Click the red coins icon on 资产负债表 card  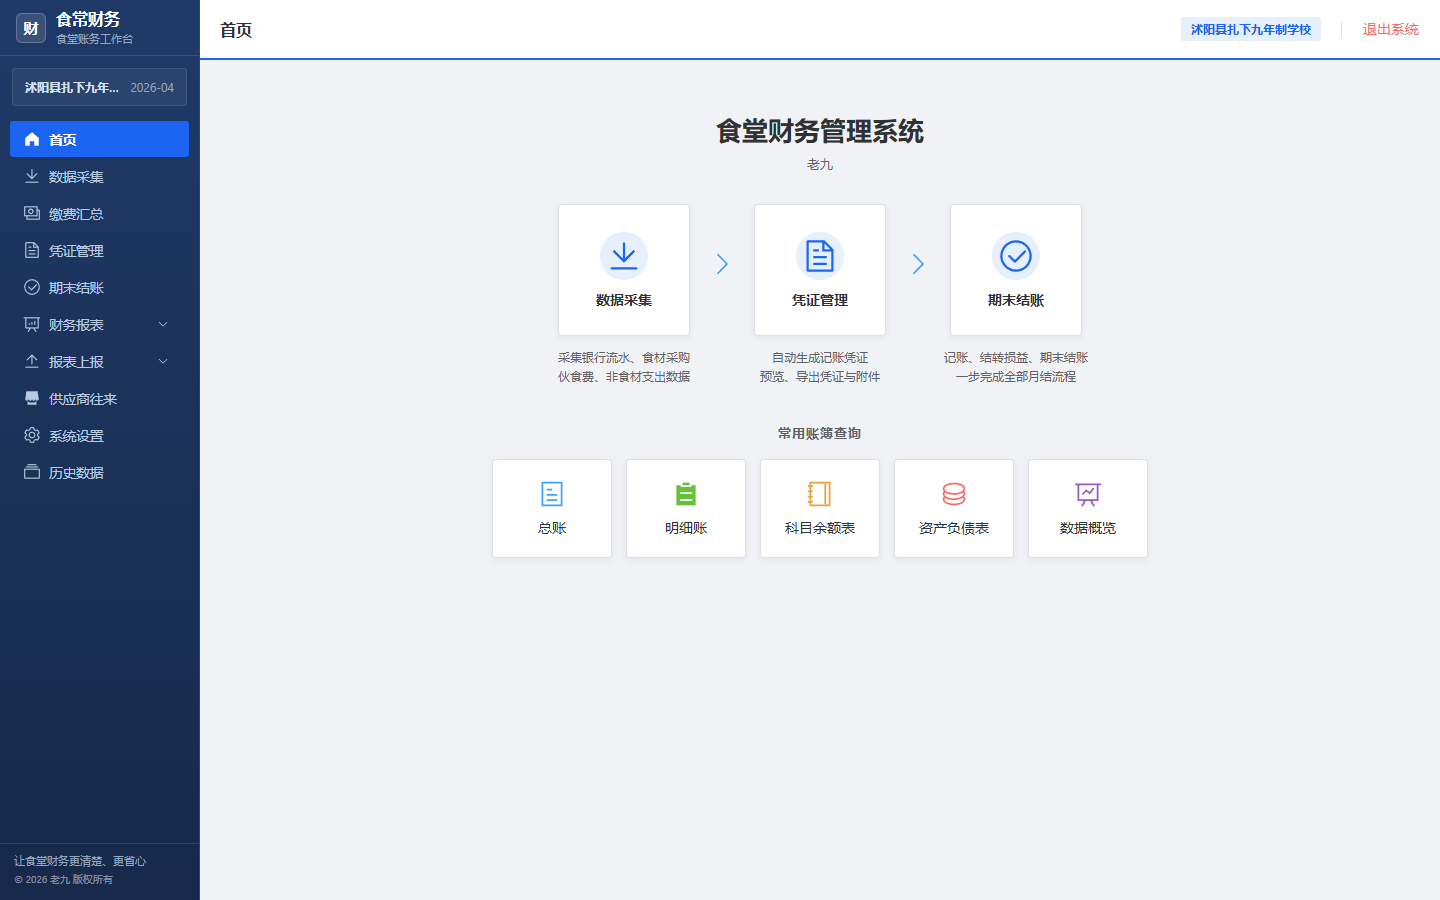(954, 494)
